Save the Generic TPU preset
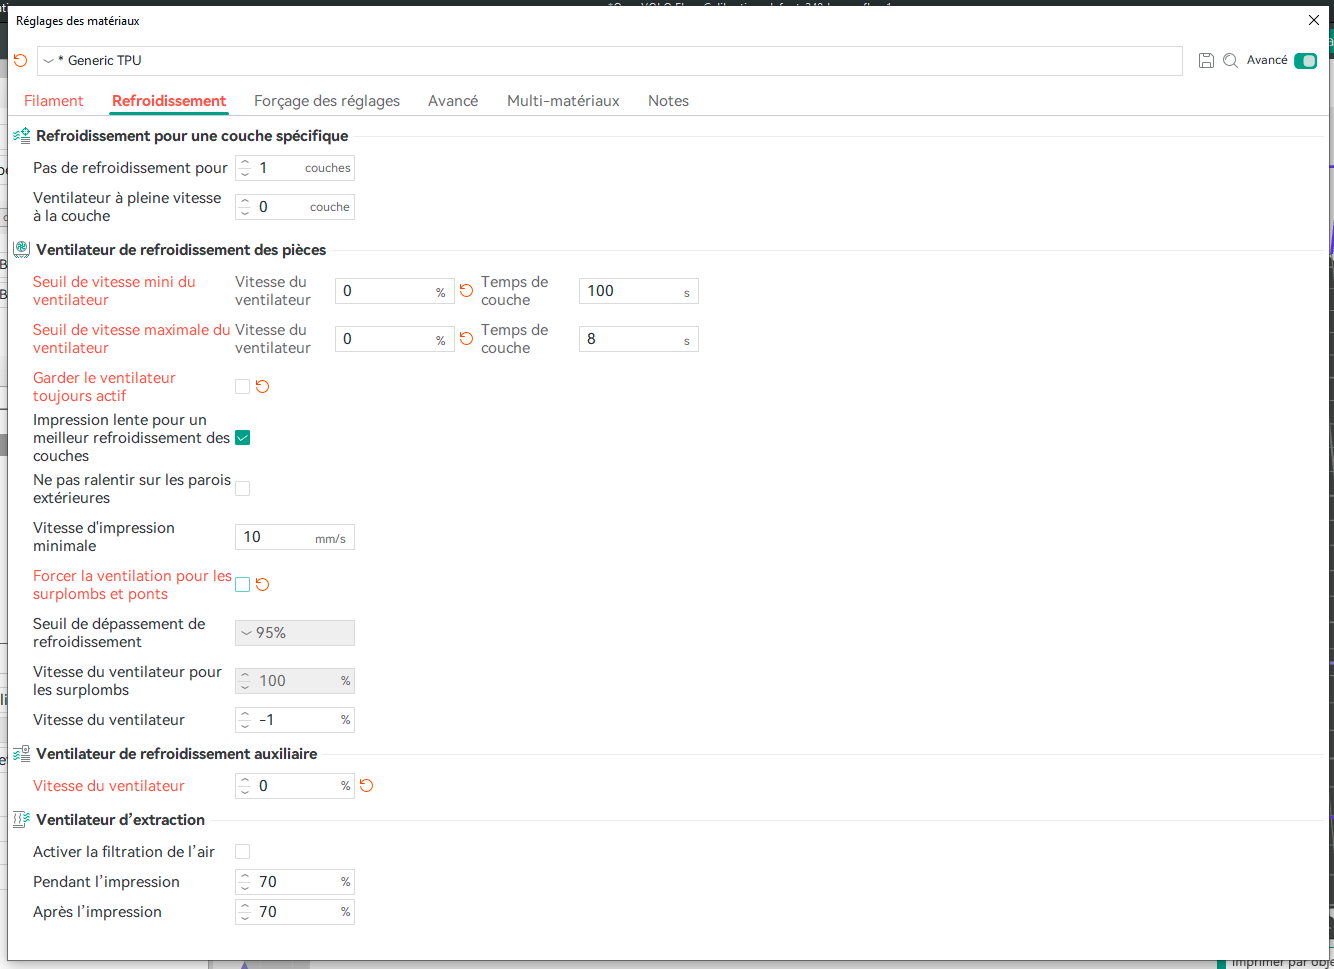This screenshot has width=1334, height=969. click(1206, 61)
